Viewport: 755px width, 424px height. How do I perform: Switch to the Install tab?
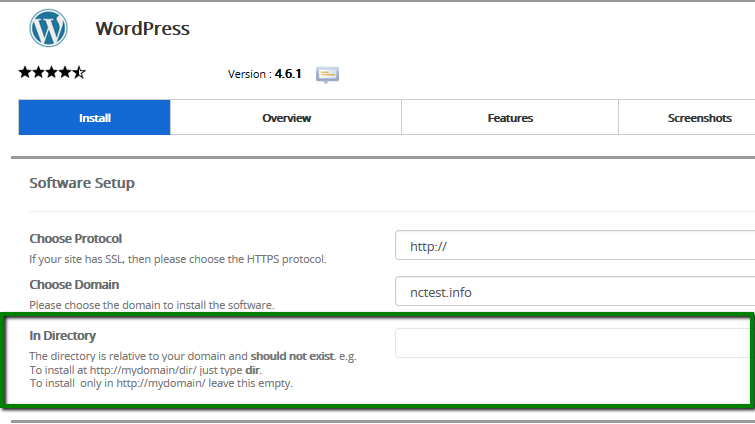(95, 118)
